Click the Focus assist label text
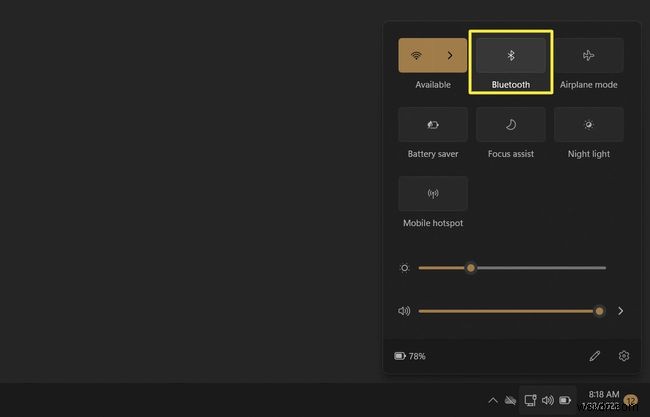 511,154
